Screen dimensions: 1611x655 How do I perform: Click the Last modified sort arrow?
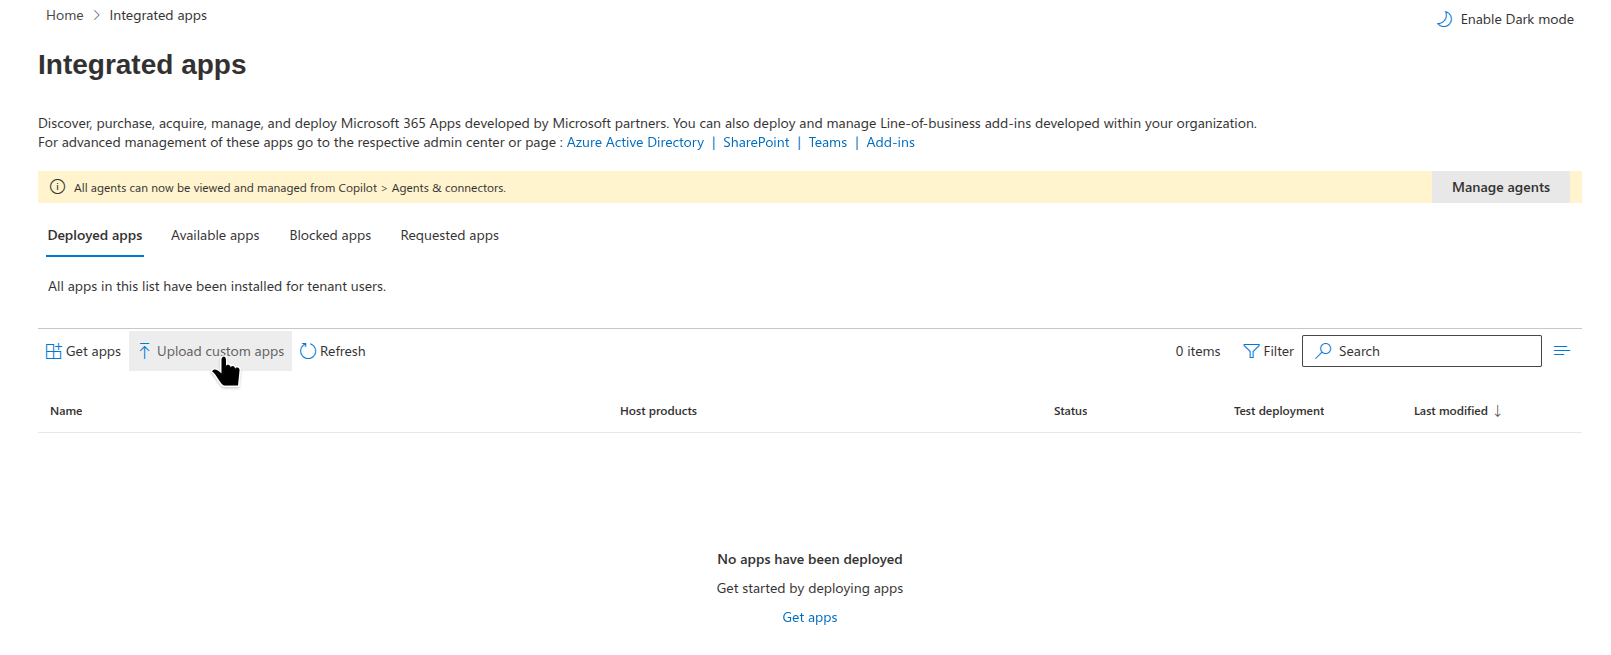point(1497,411)
